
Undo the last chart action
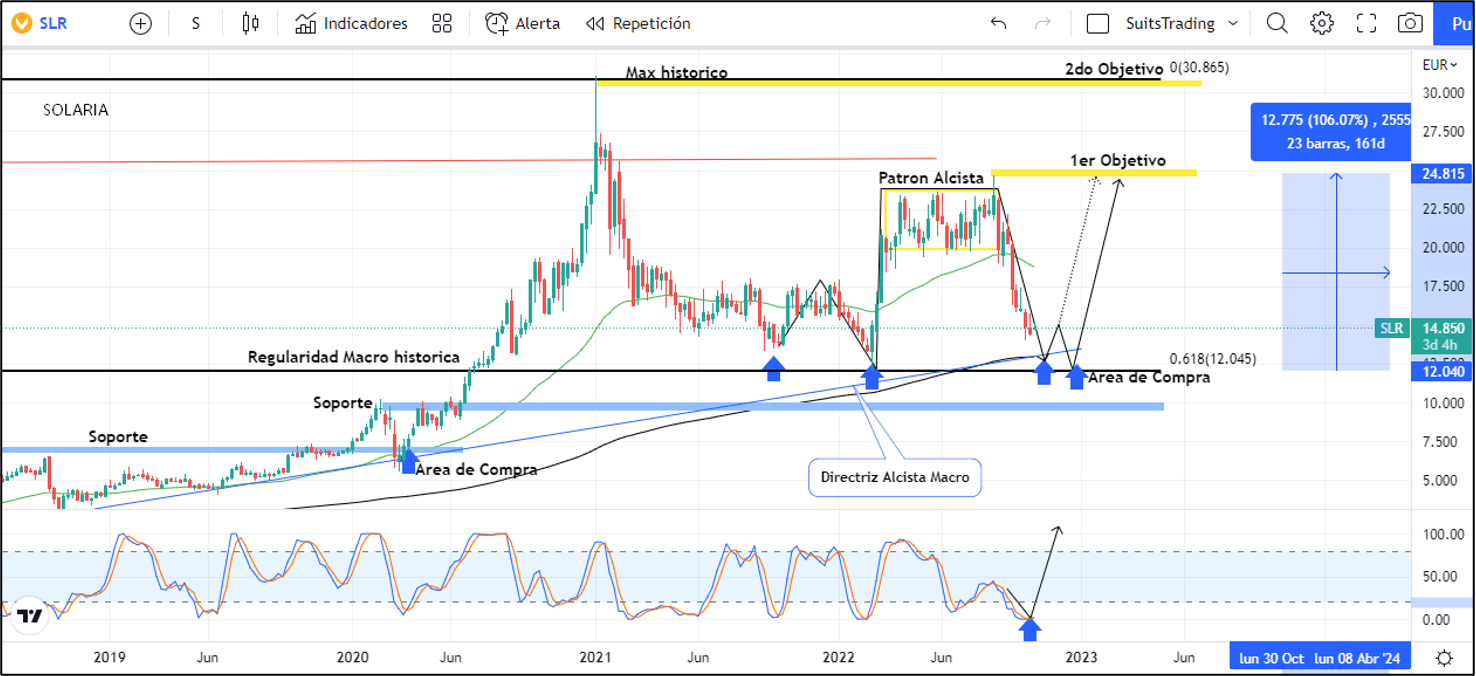(x=998, y=23)
